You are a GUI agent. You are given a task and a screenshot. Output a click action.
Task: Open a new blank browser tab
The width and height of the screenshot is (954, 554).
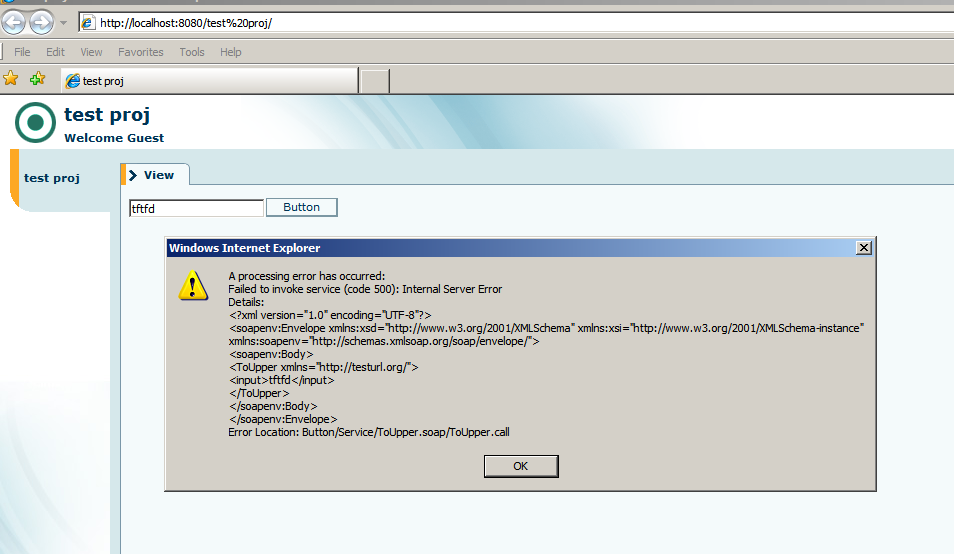coord(374,81)
